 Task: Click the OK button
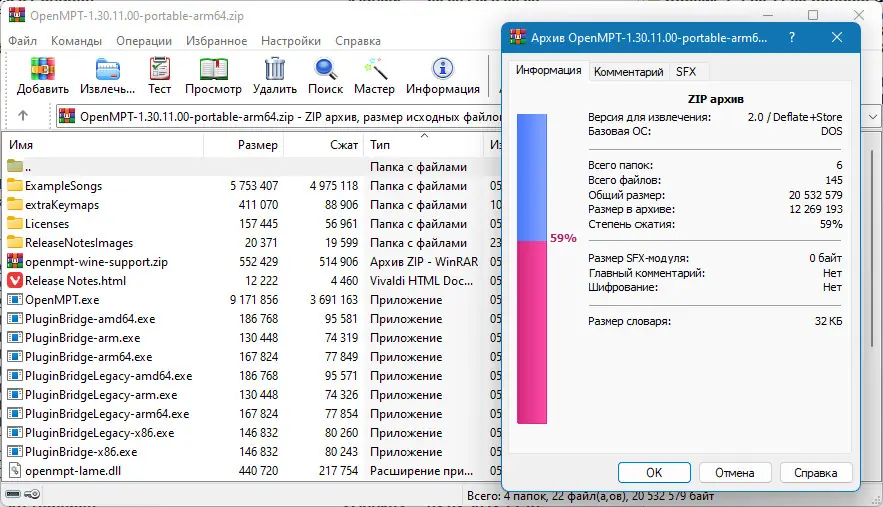(x=654, y=473)
